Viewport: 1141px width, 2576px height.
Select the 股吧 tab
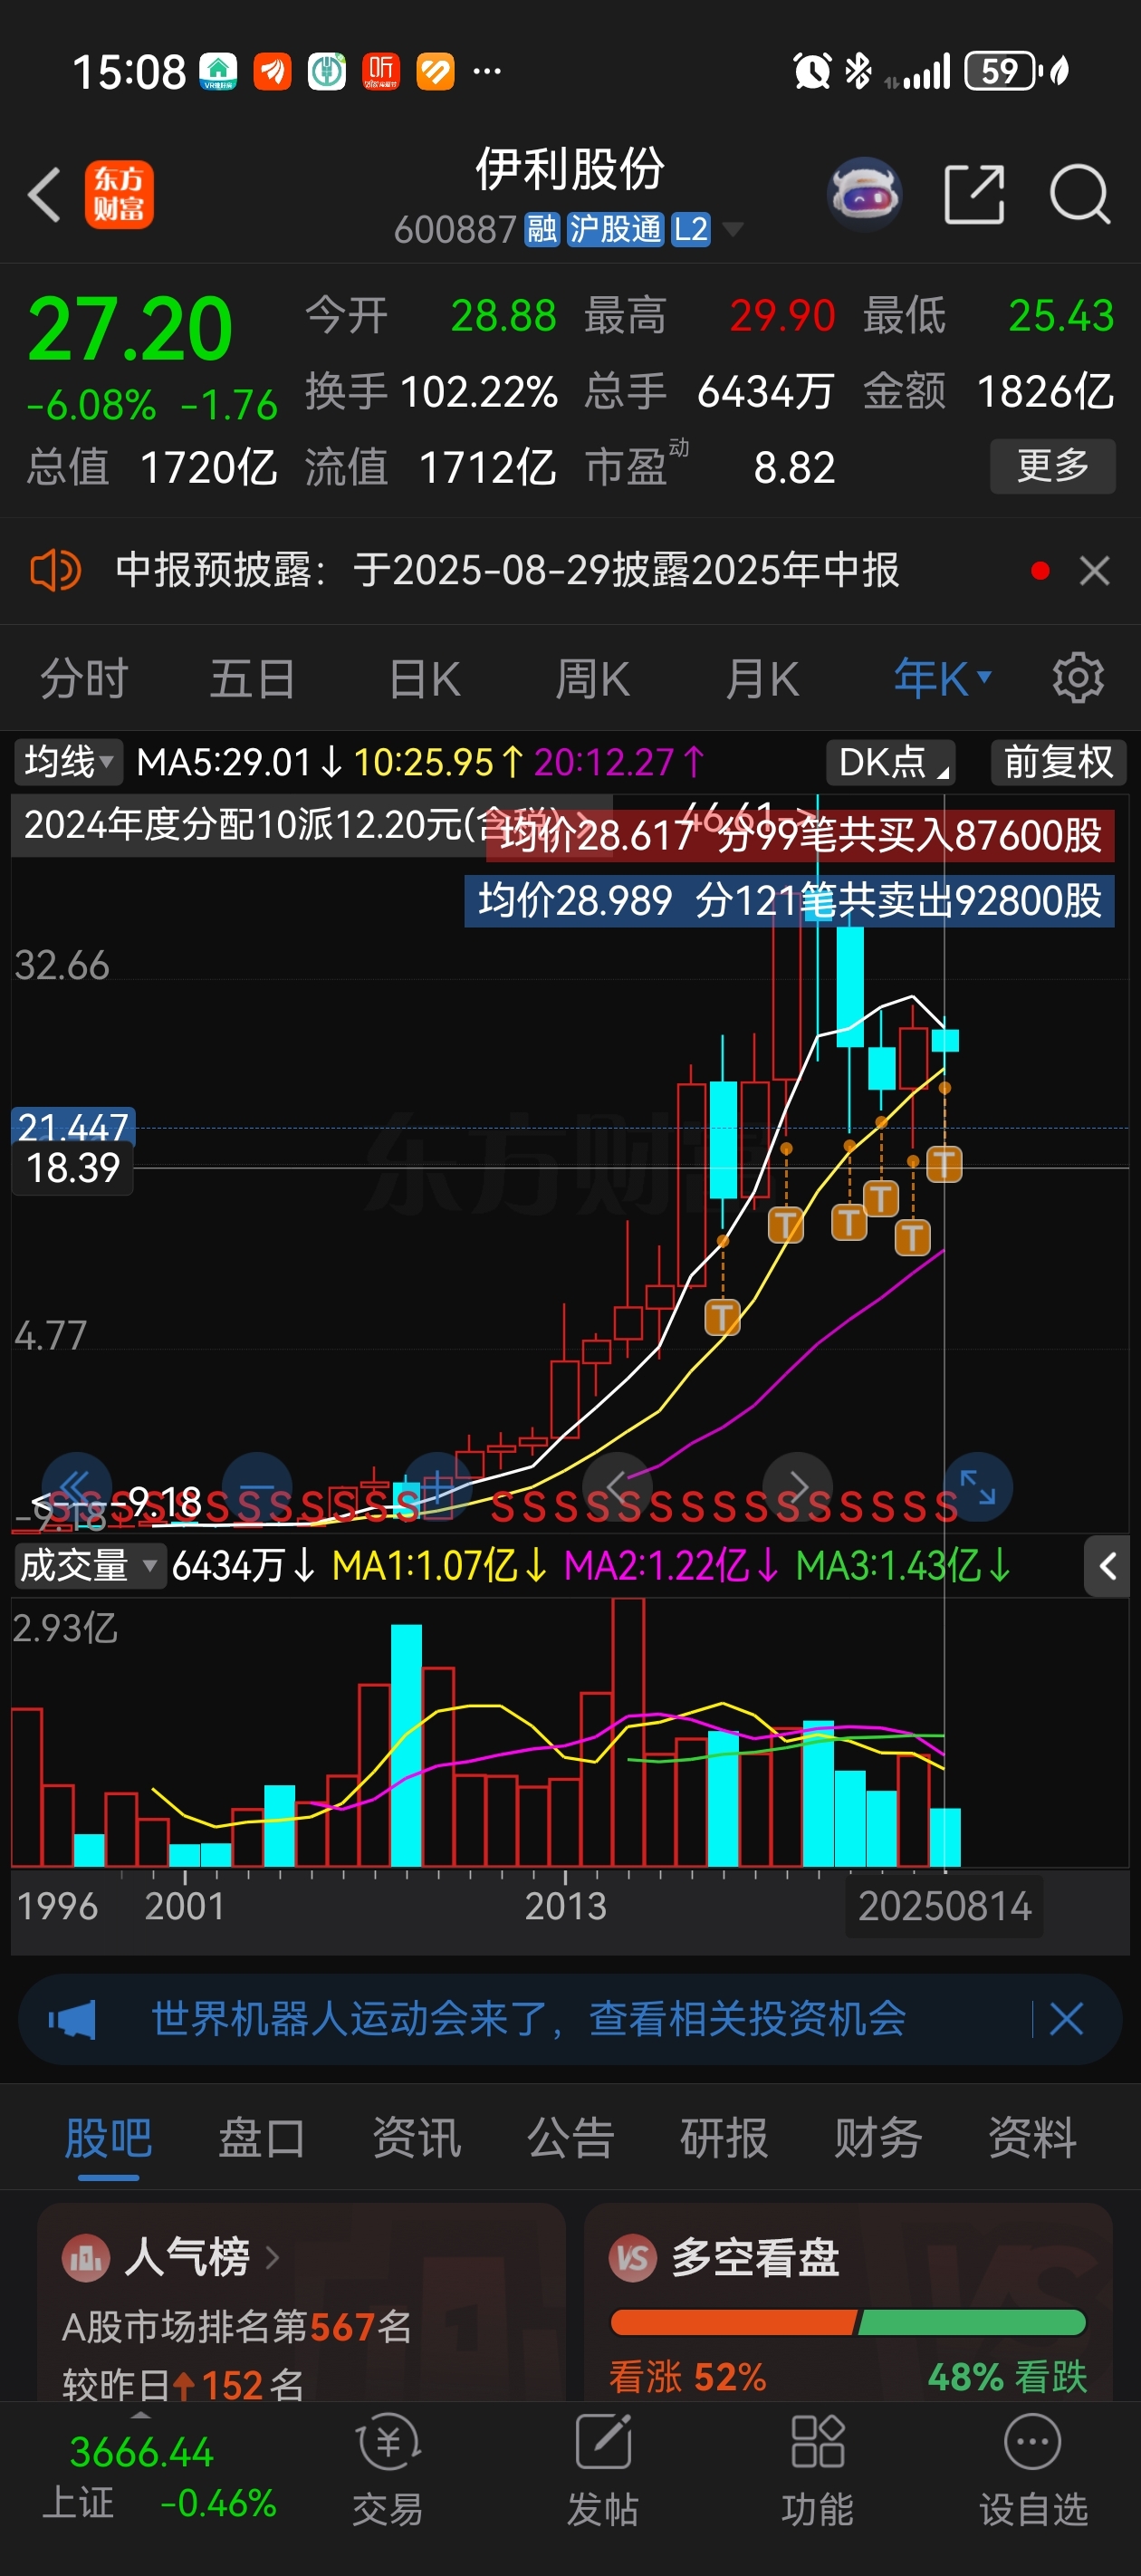pos(108,2139)
